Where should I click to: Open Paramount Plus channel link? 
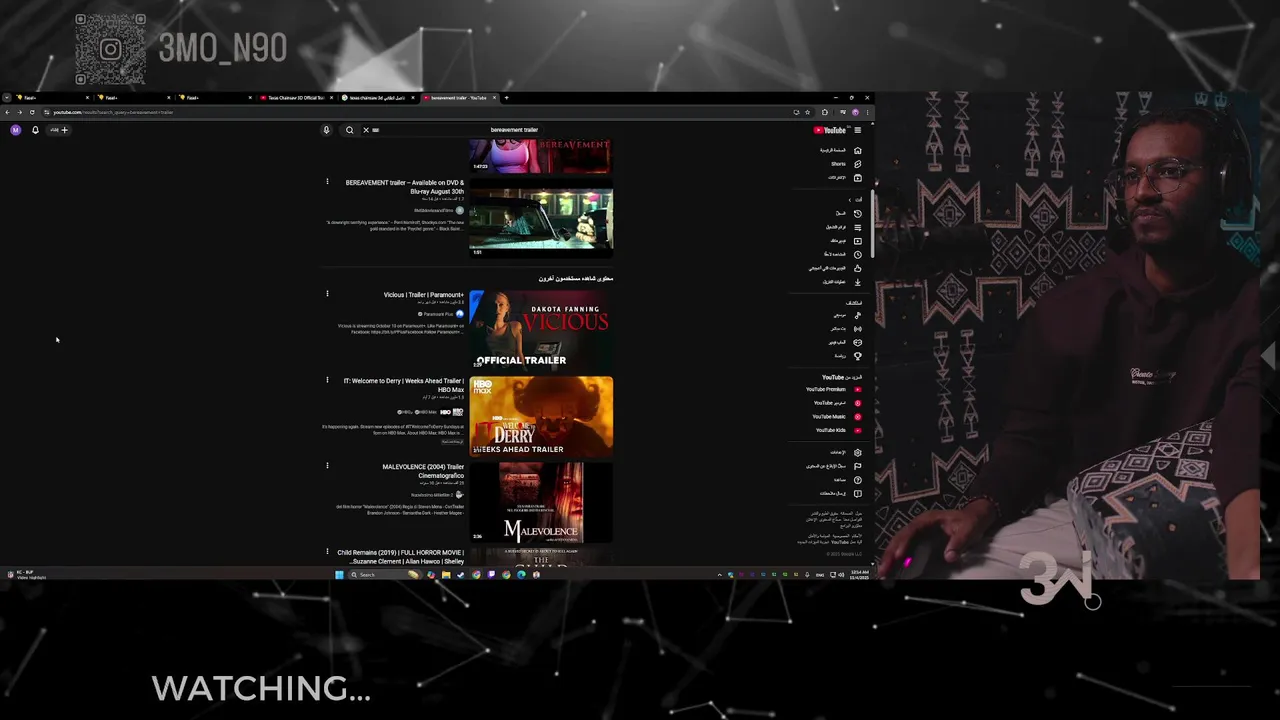click(438, 314)
